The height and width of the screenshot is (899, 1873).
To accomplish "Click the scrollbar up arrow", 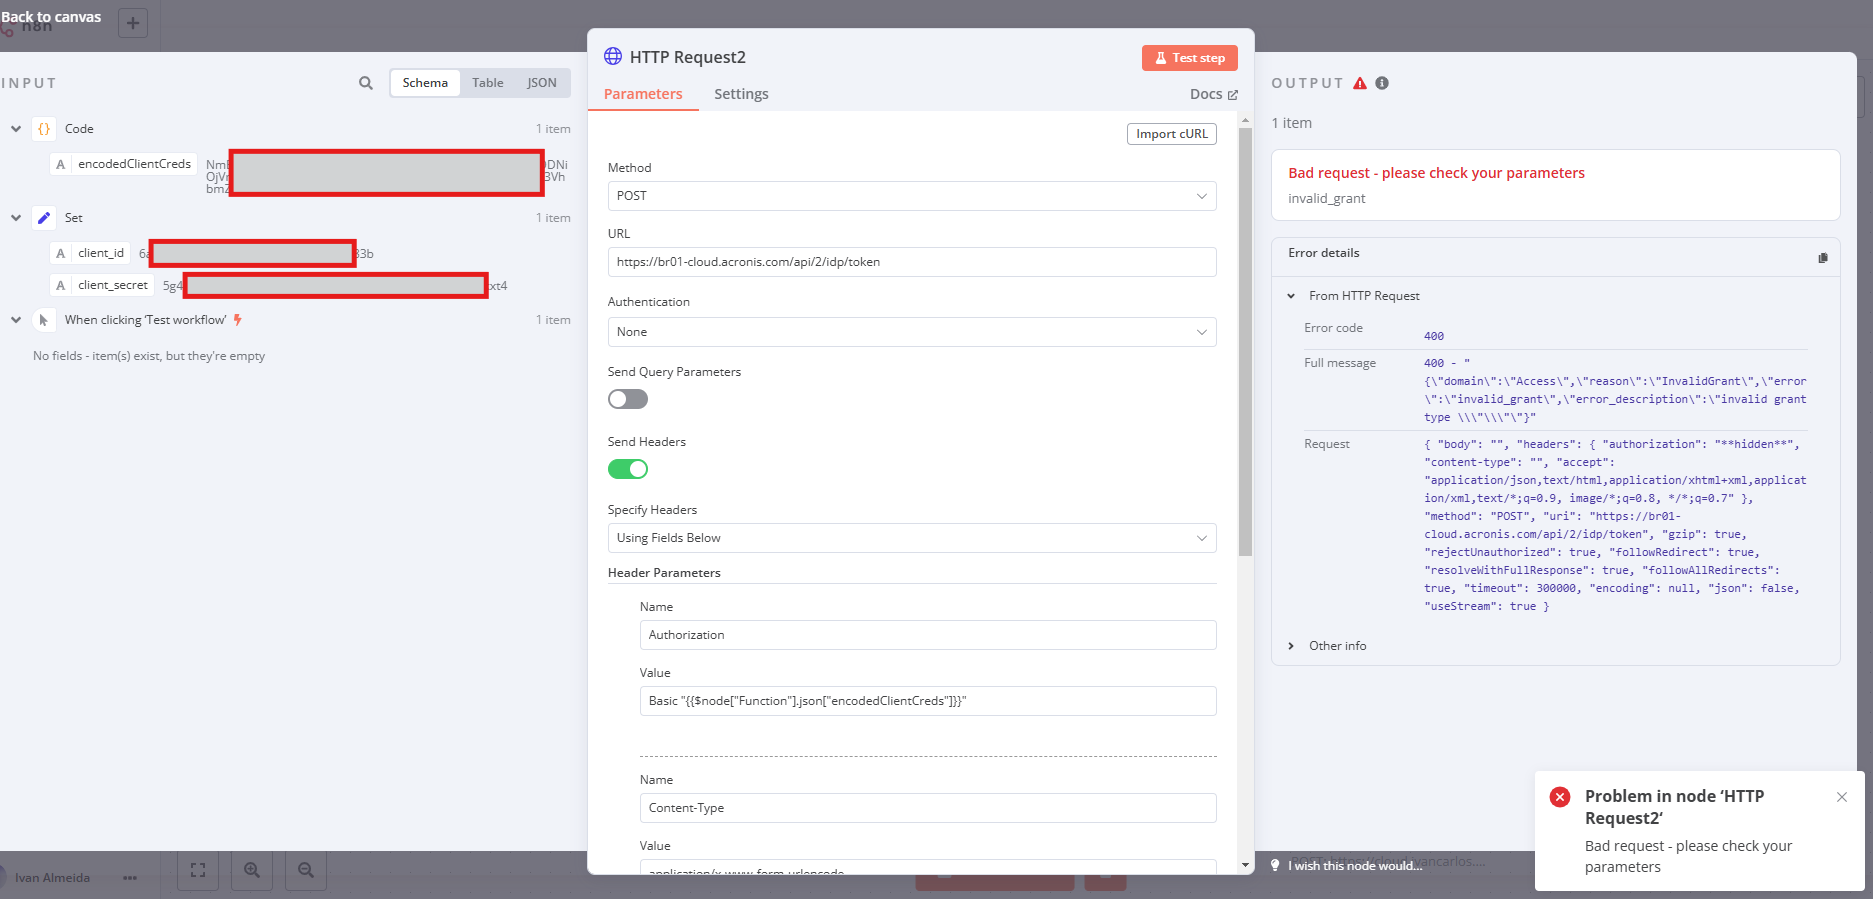I will 1245,120.
